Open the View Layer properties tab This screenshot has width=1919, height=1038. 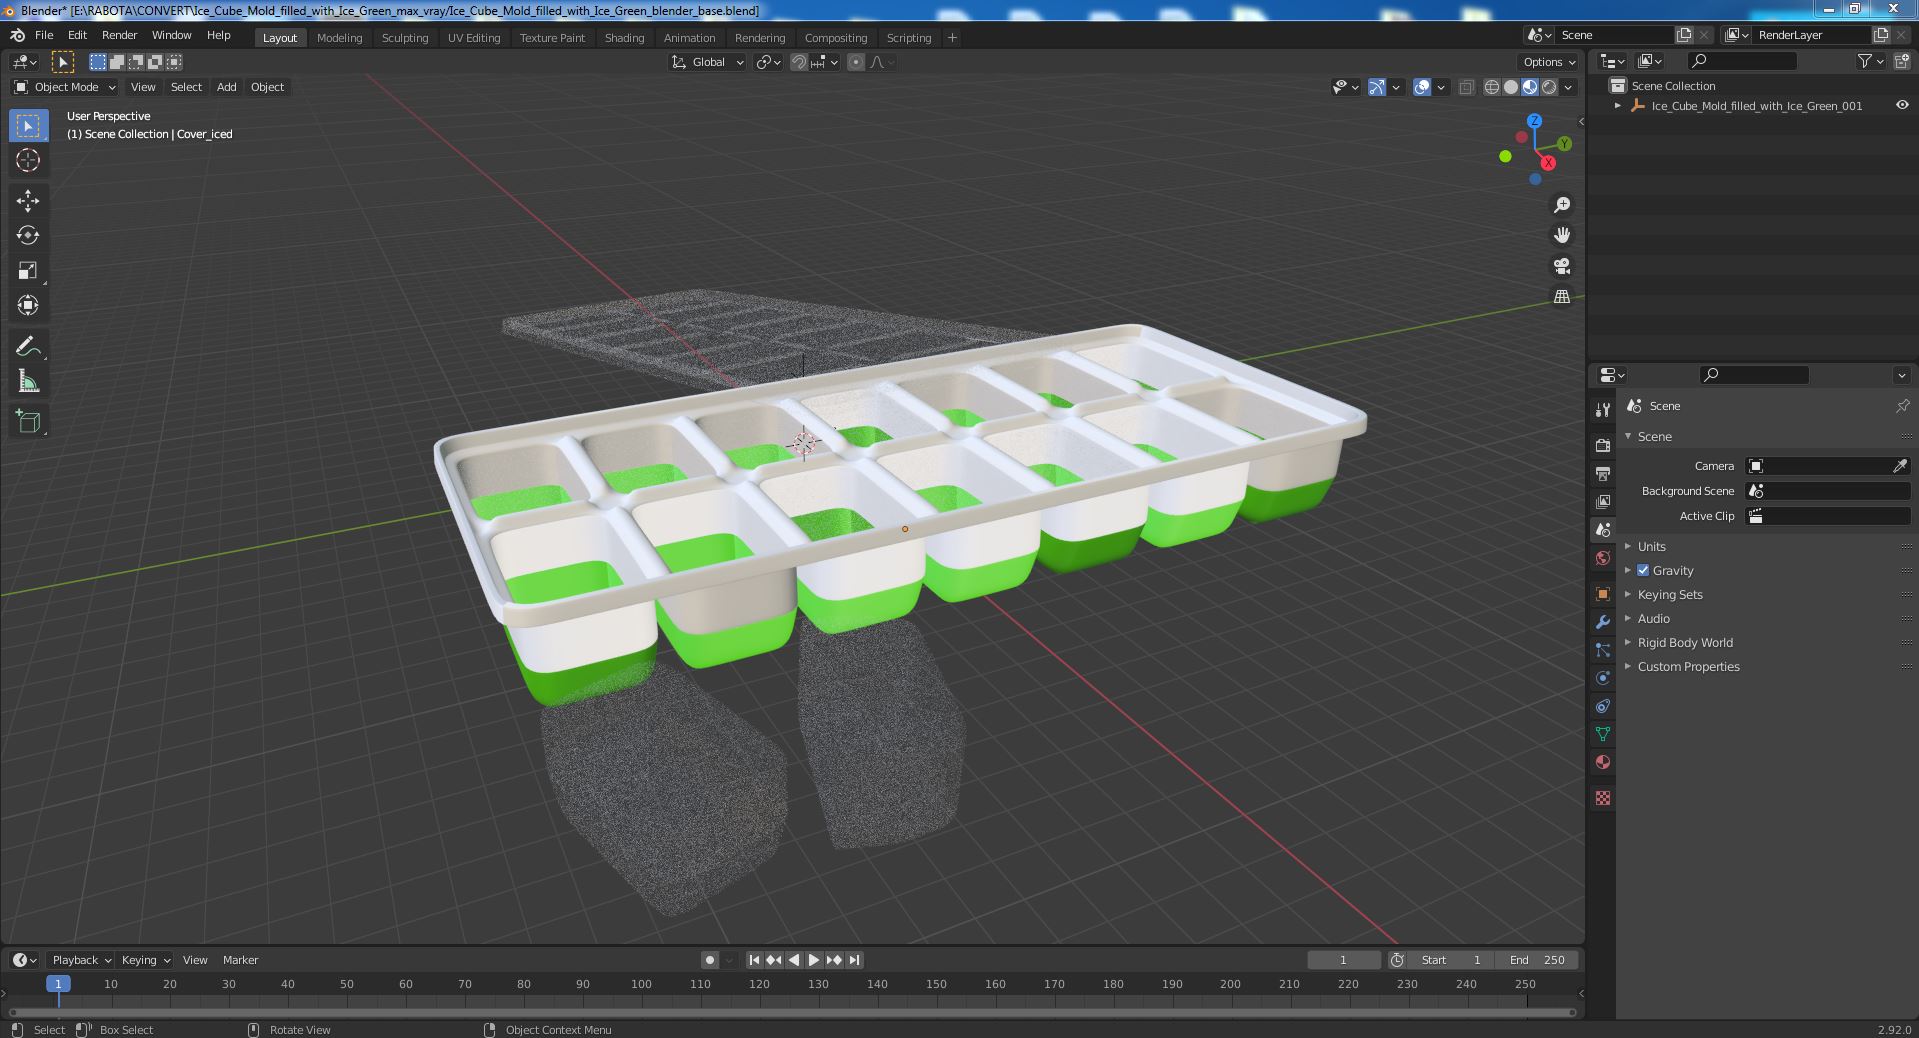[1603, 501]
